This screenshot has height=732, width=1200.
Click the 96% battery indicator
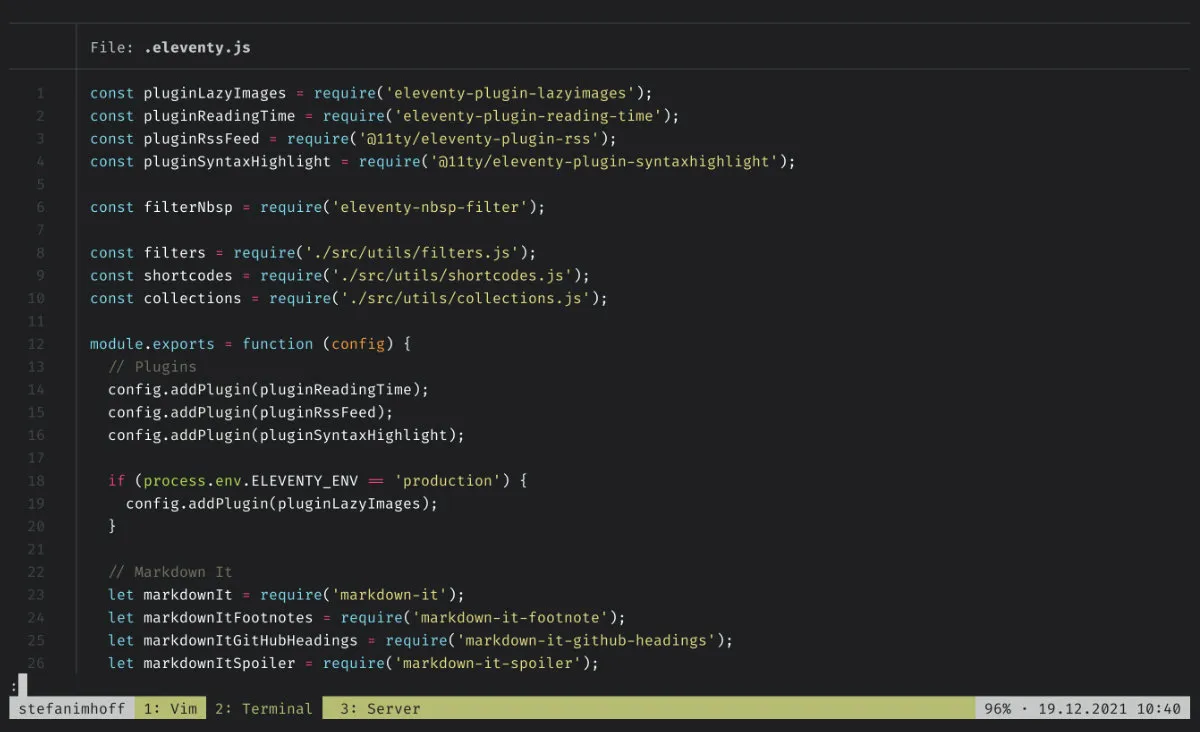pos(998,709)
